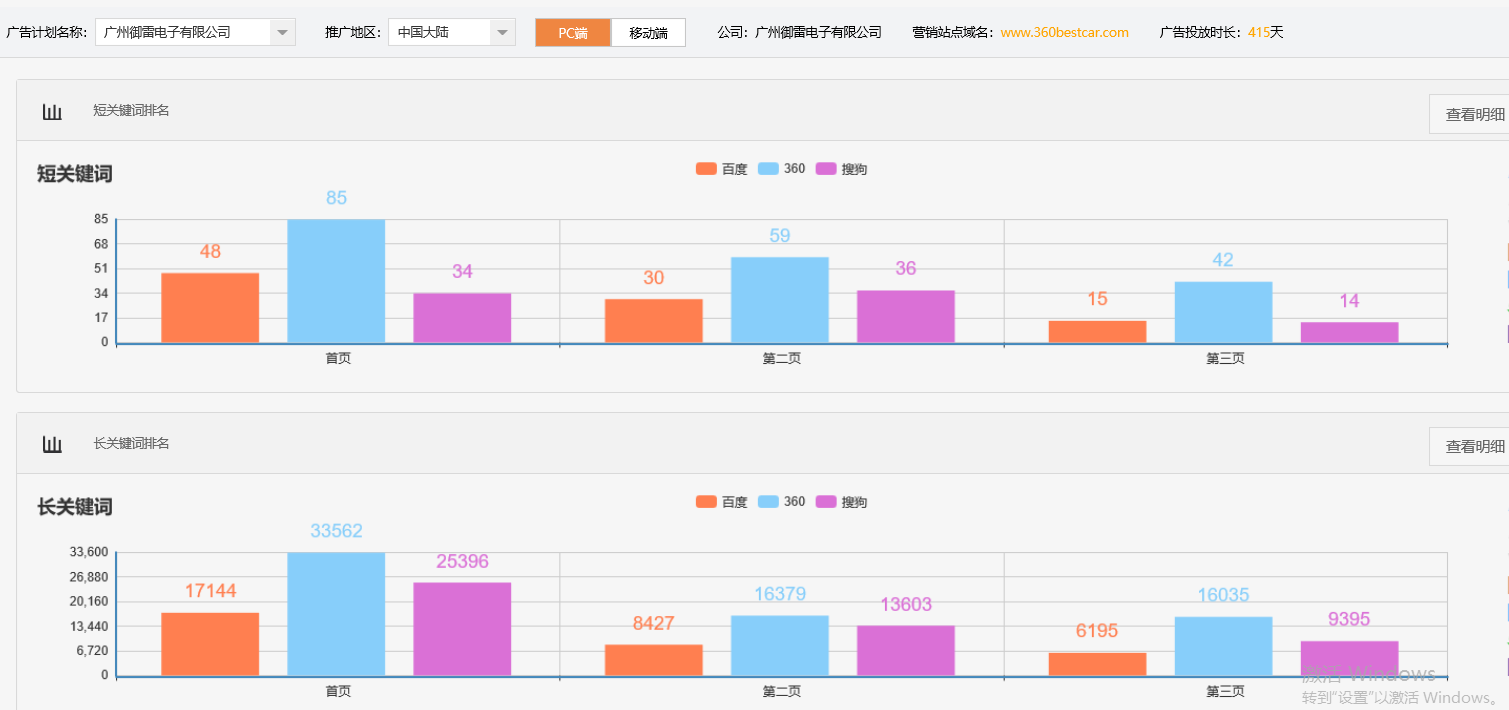Click the bar chart icon beside 长关键词排名
Viewport: 1509px width, 710px height.
coord(52,445)
